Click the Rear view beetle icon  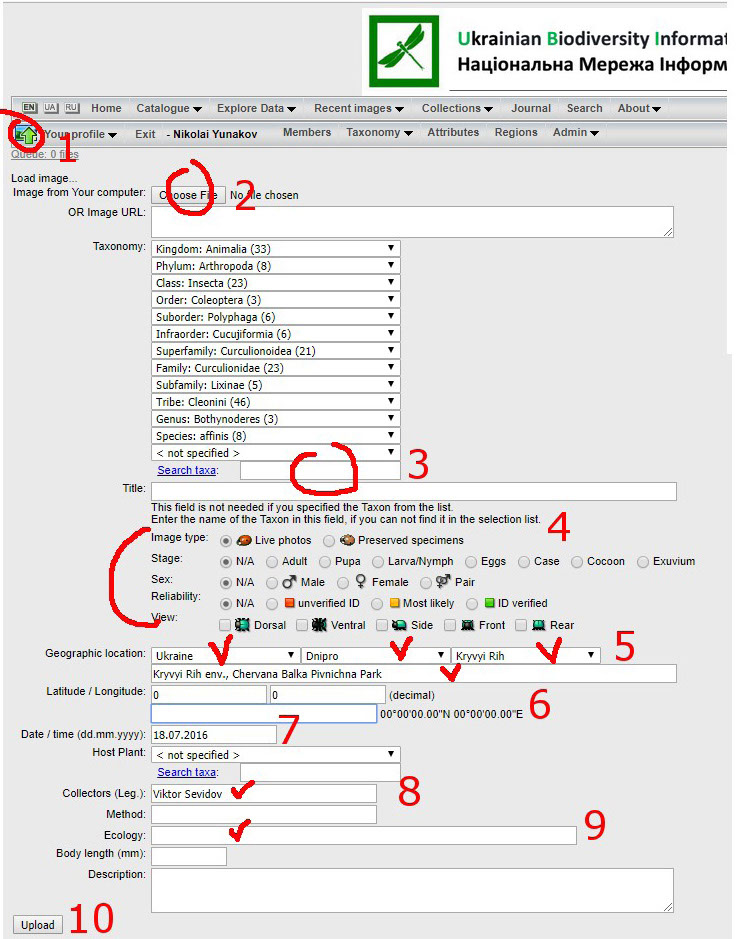pos(538,625)
